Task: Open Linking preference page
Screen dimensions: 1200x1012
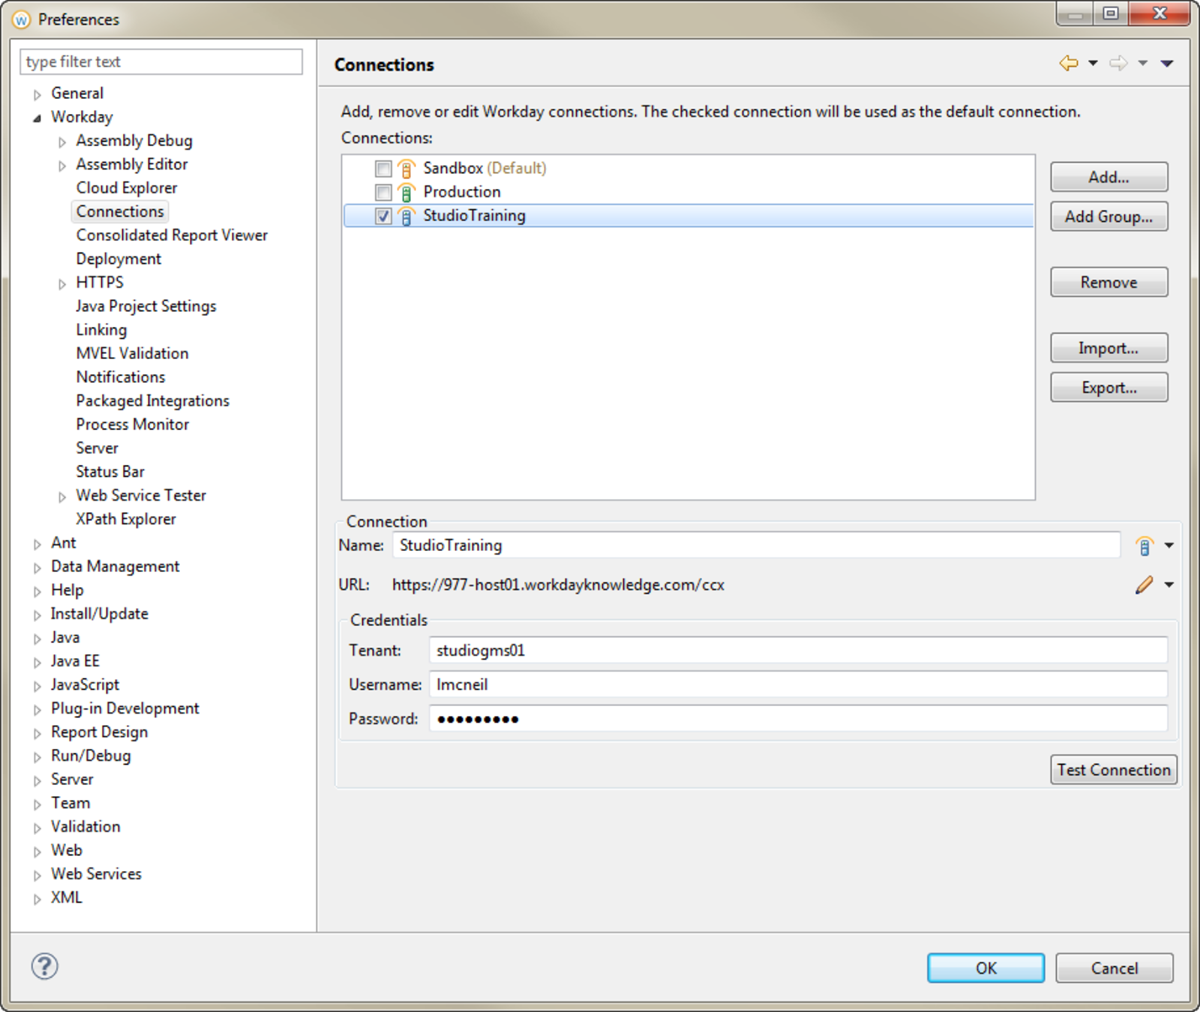Action: (x=101, y=330)
